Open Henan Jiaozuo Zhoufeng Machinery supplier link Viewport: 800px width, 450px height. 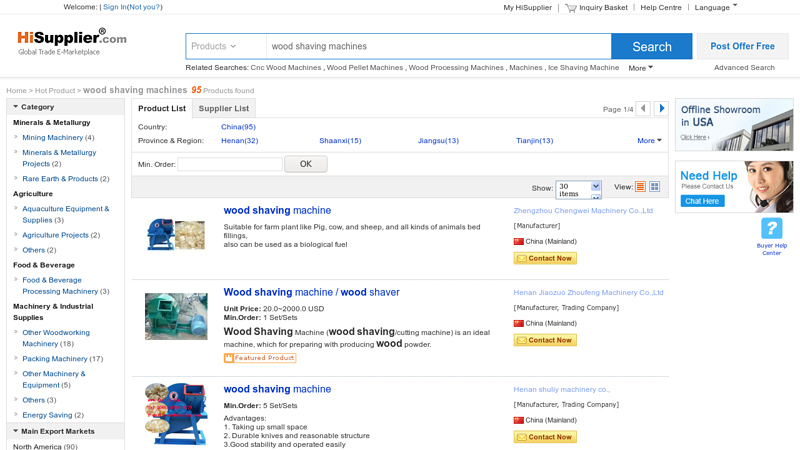point(588,293)
